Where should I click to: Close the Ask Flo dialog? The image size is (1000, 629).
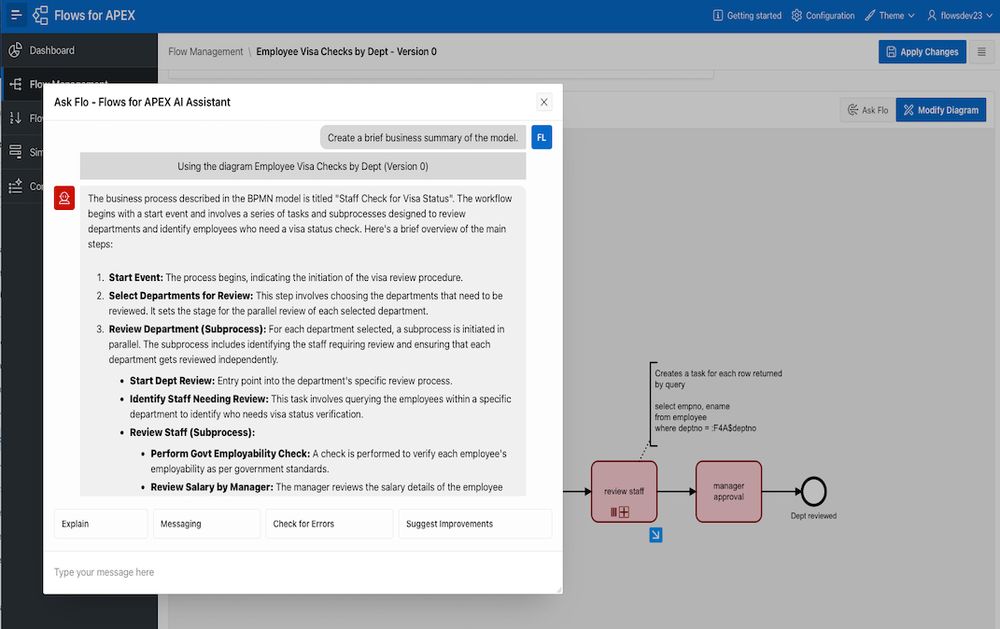coord(544,102)
